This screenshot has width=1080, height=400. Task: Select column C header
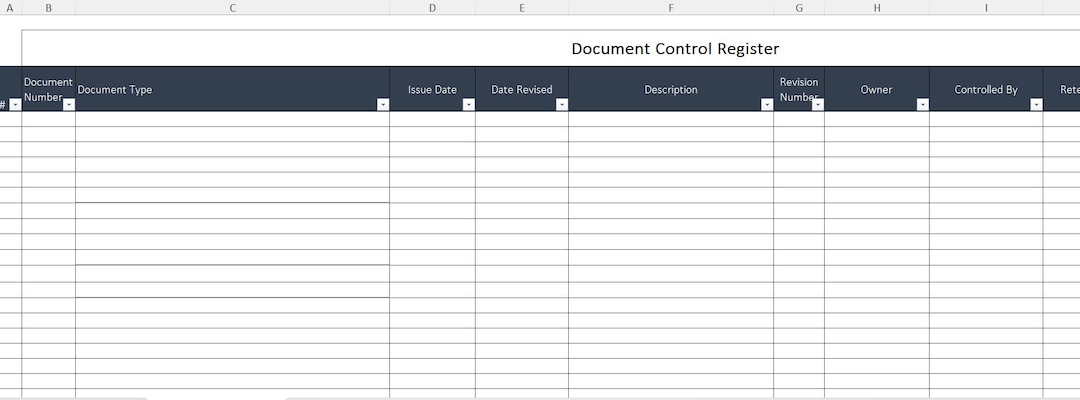coord(233,8)
